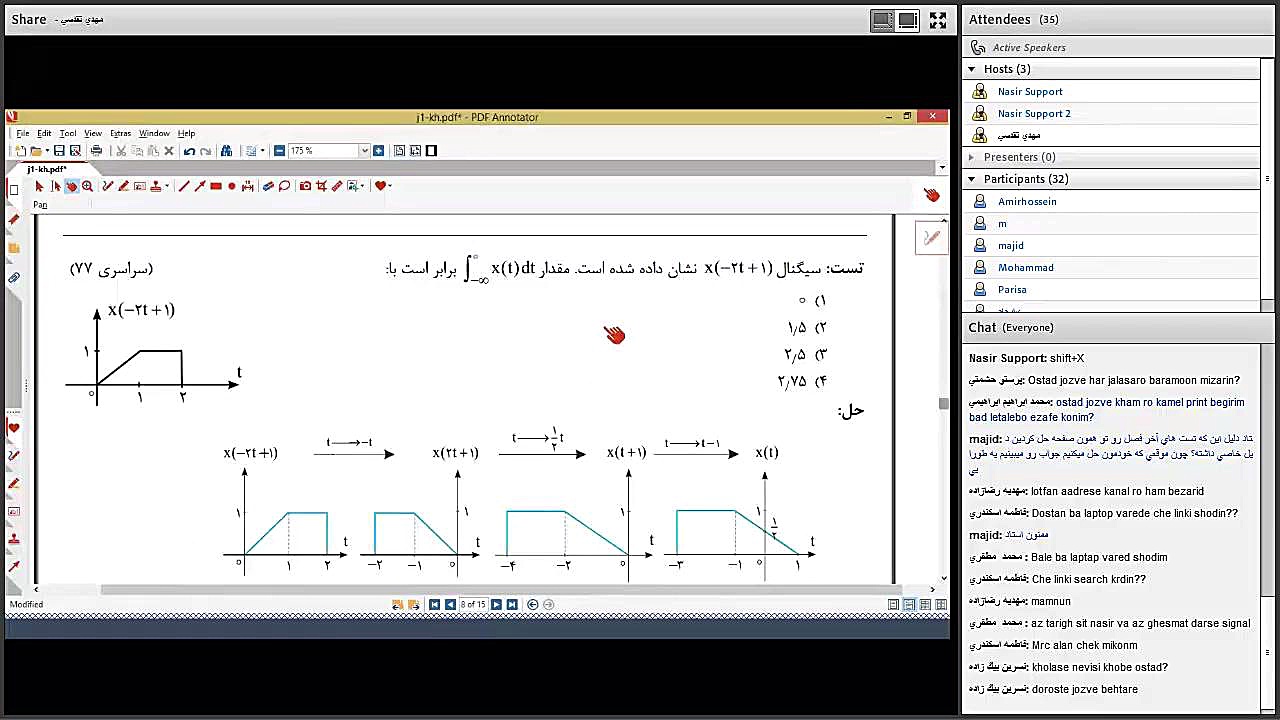Select the Marker highlighter tool
This screenshot has height=720, width=1280.
pos(124,186)
